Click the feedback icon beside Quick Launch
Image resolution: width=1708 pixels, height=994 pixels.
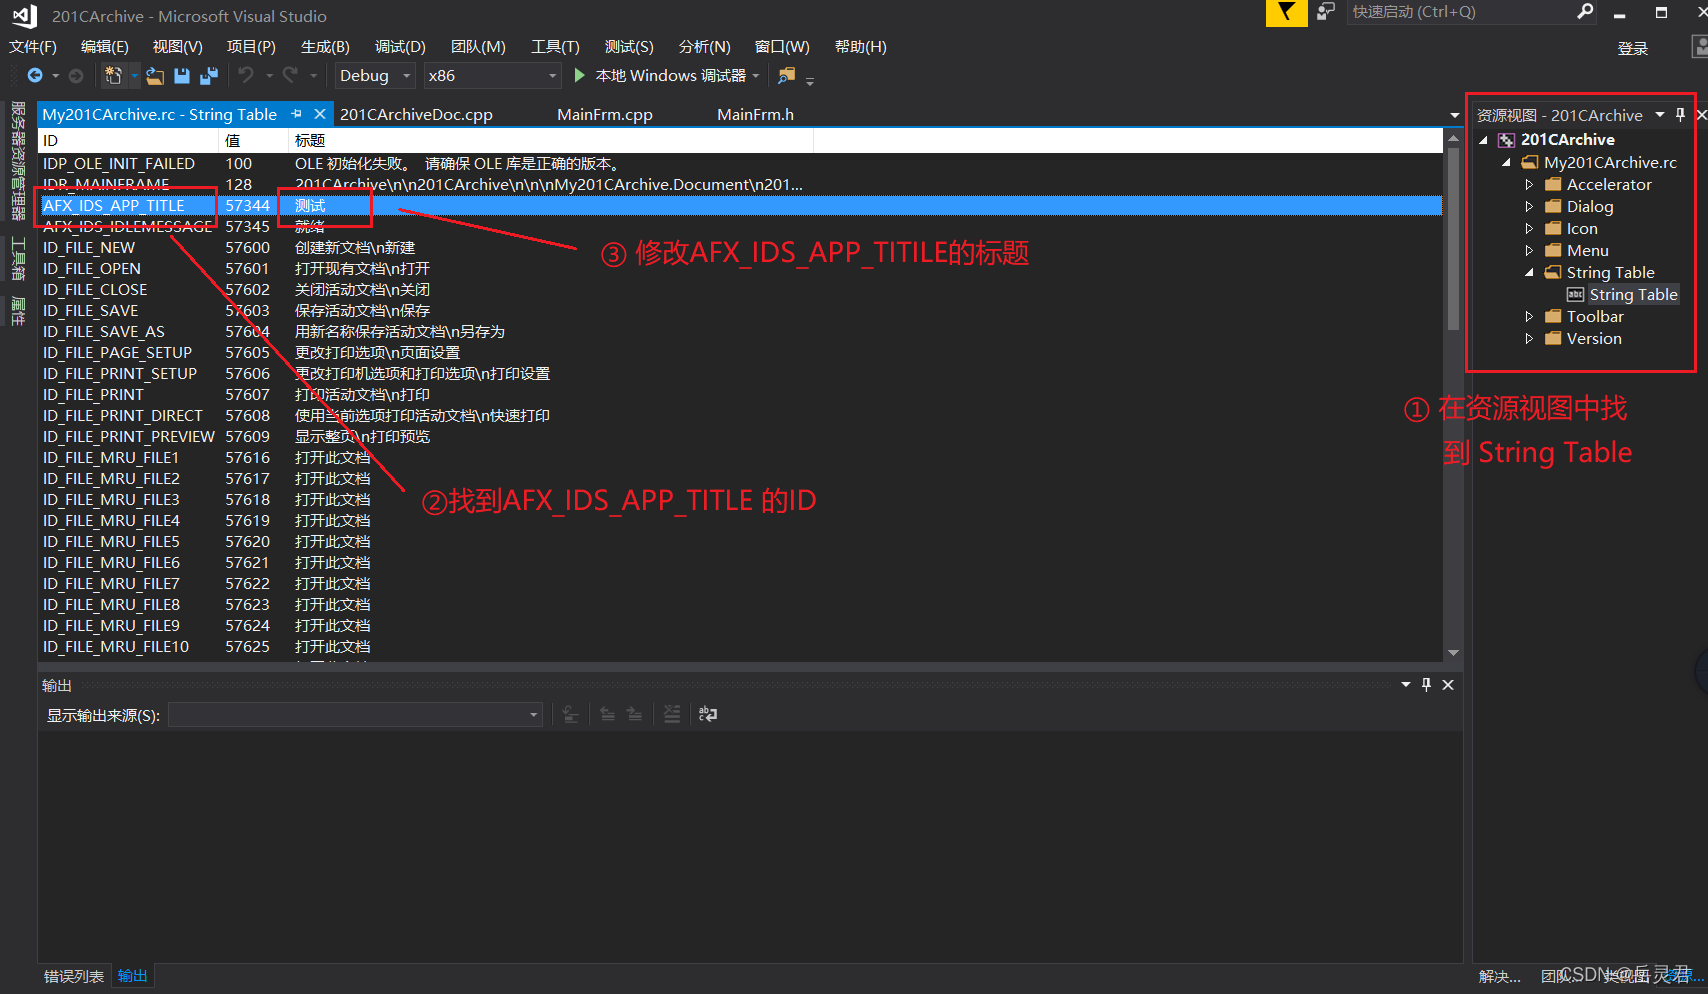click(x=1326, y=12)
